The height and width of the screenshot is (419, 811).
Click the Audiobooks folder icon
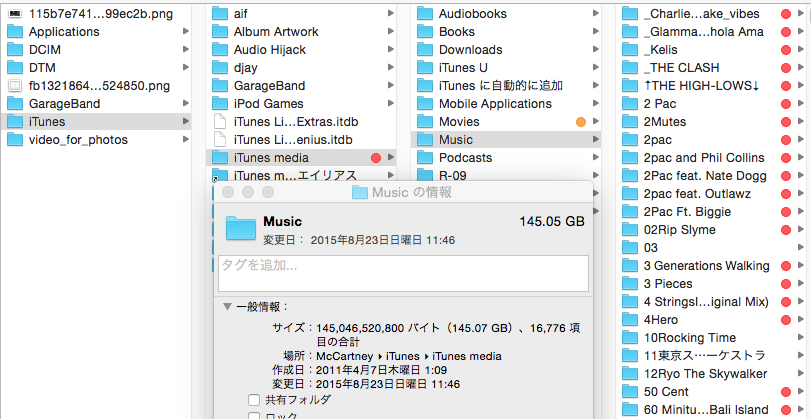(425, 14)
